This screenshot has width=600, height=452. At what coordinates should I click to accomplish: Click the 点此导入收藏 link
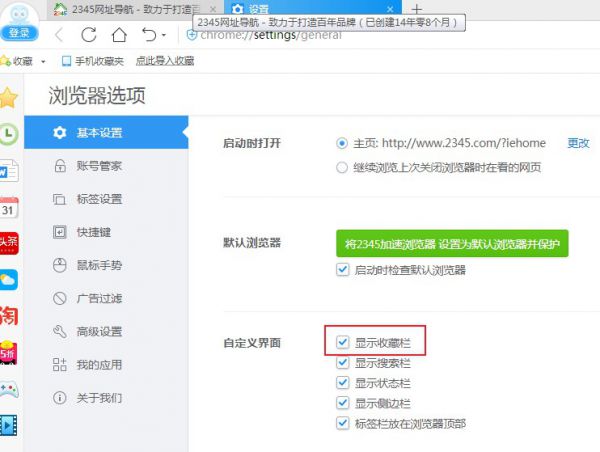tap(165, 61)
